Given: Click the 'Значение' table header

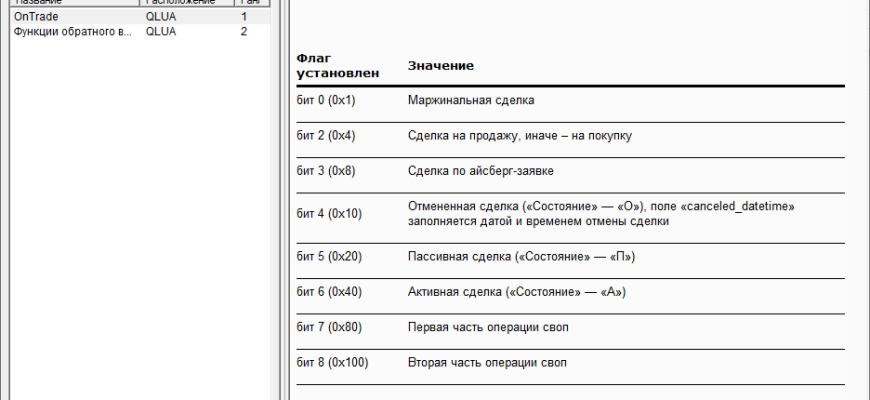Looking at the screenshot, I should [440, 65].
